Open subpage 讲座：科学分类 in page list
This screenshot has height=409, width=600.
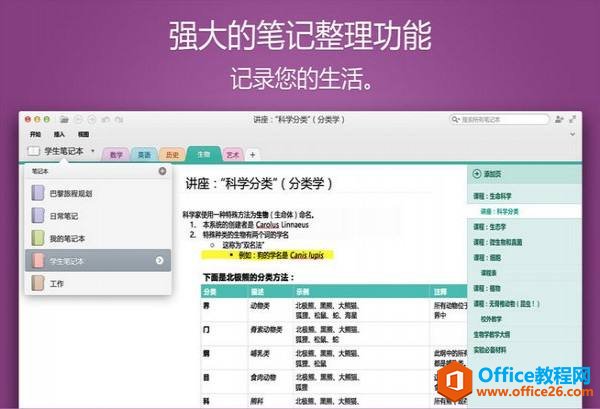click(x=524, y=212)
